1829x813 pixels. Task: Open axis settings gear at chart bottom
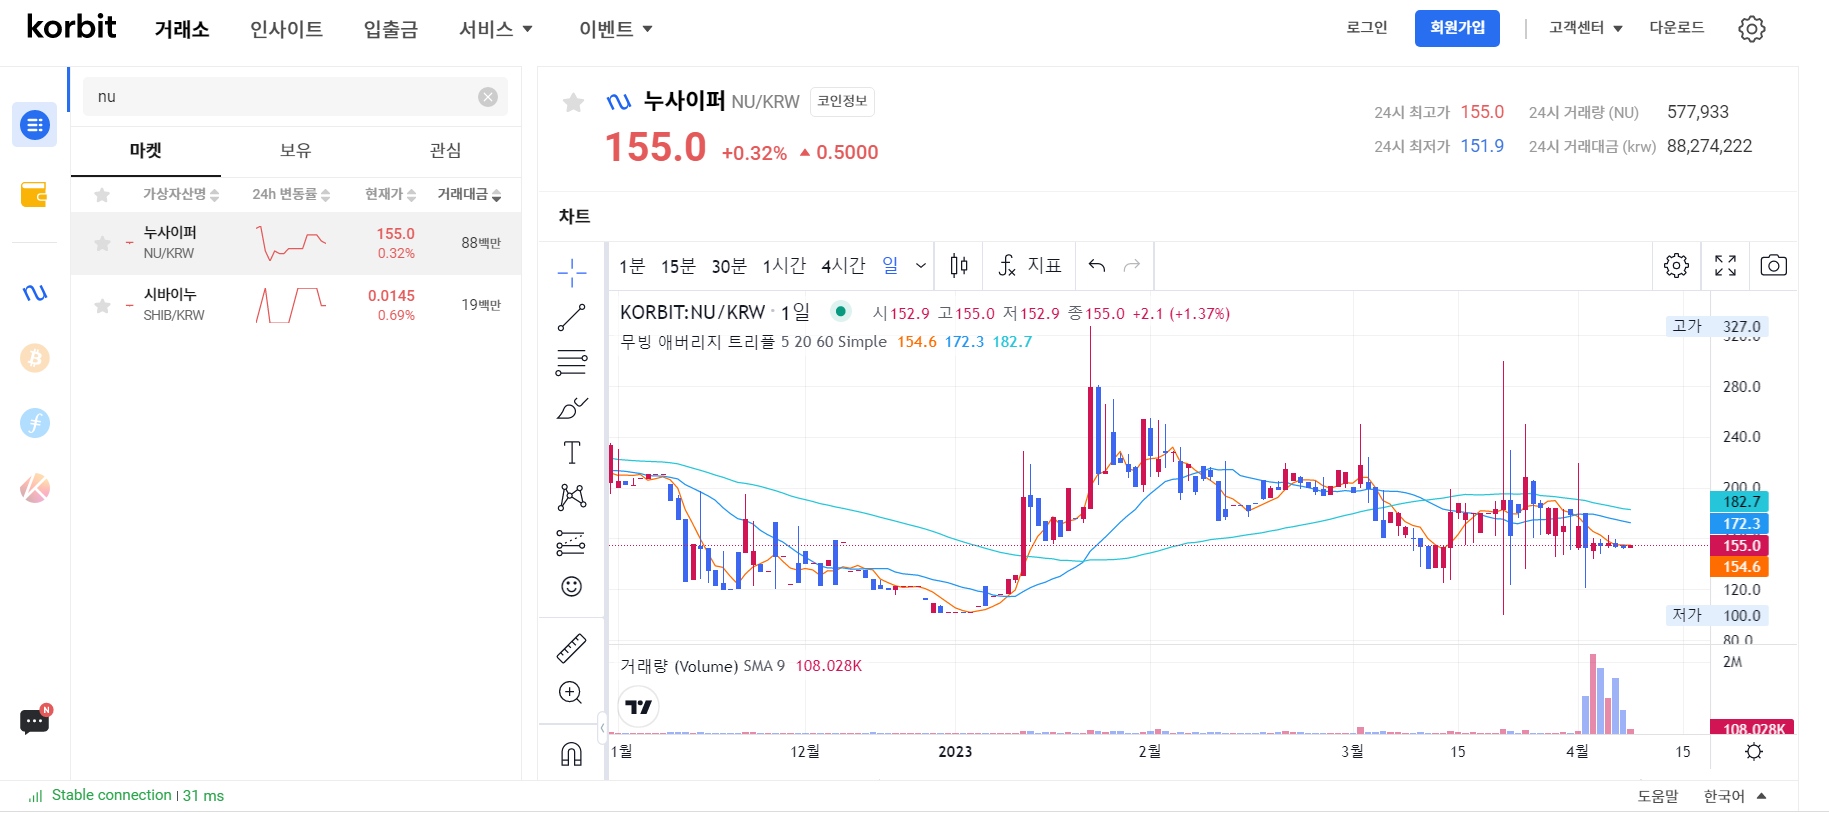1754,751
